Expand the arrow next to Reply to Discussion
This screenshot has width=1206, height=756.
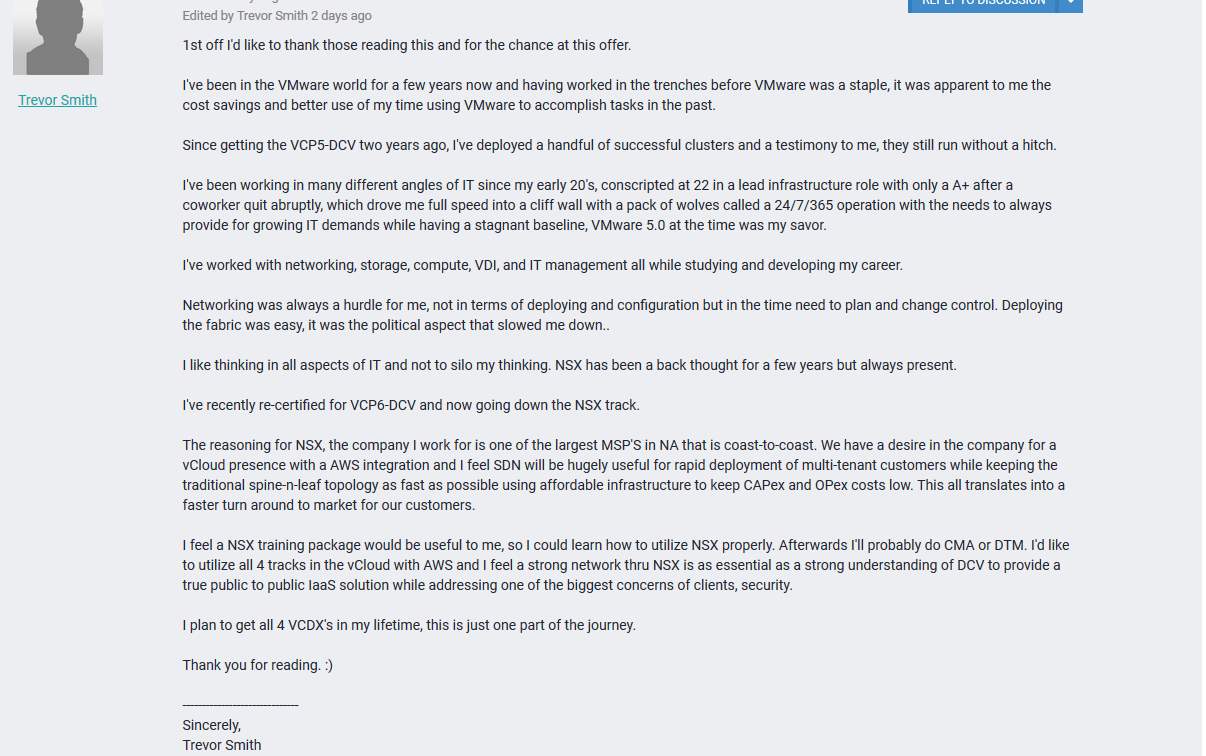1070,5
